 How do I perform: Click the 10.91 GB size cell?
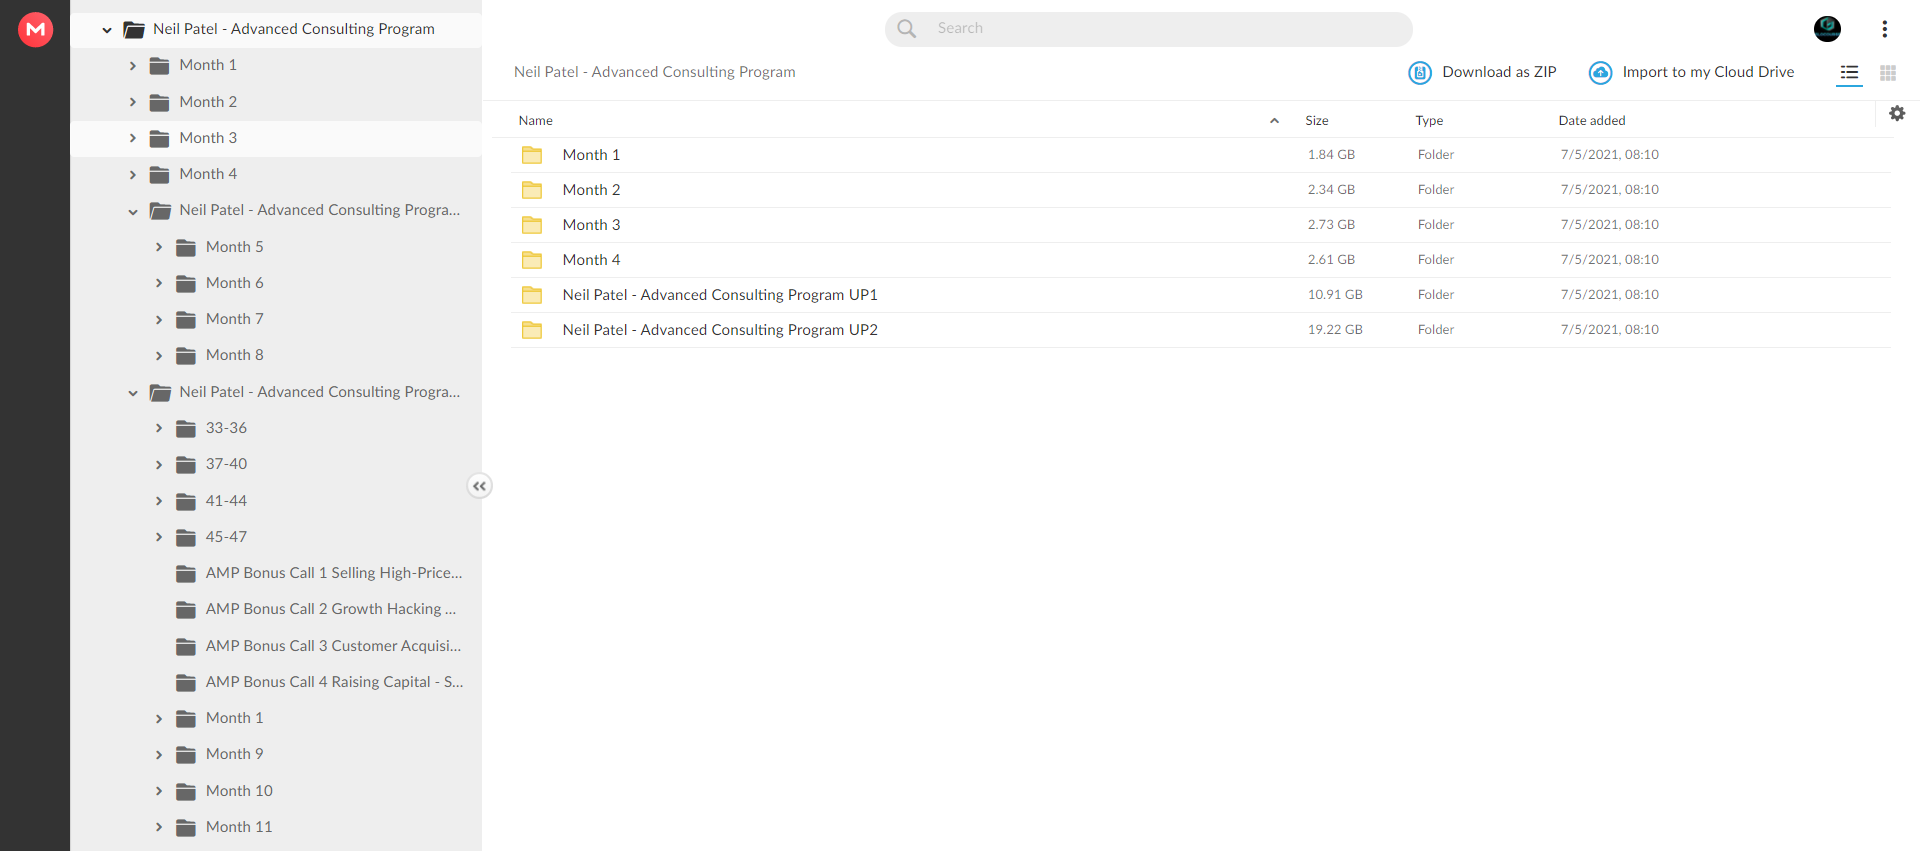point(1335,295)
